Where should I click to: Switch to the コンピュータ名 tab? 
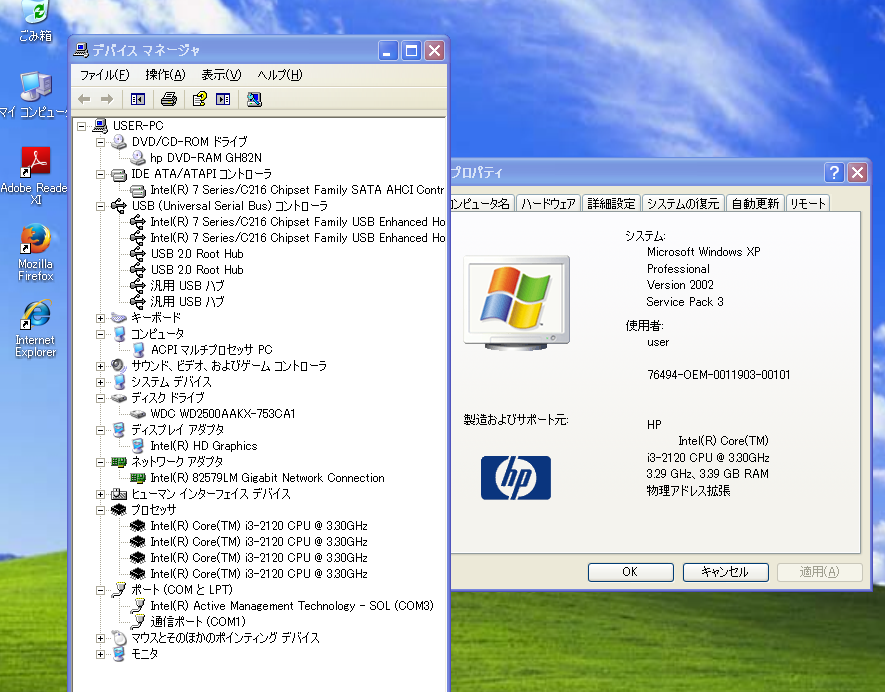[481, 203]
